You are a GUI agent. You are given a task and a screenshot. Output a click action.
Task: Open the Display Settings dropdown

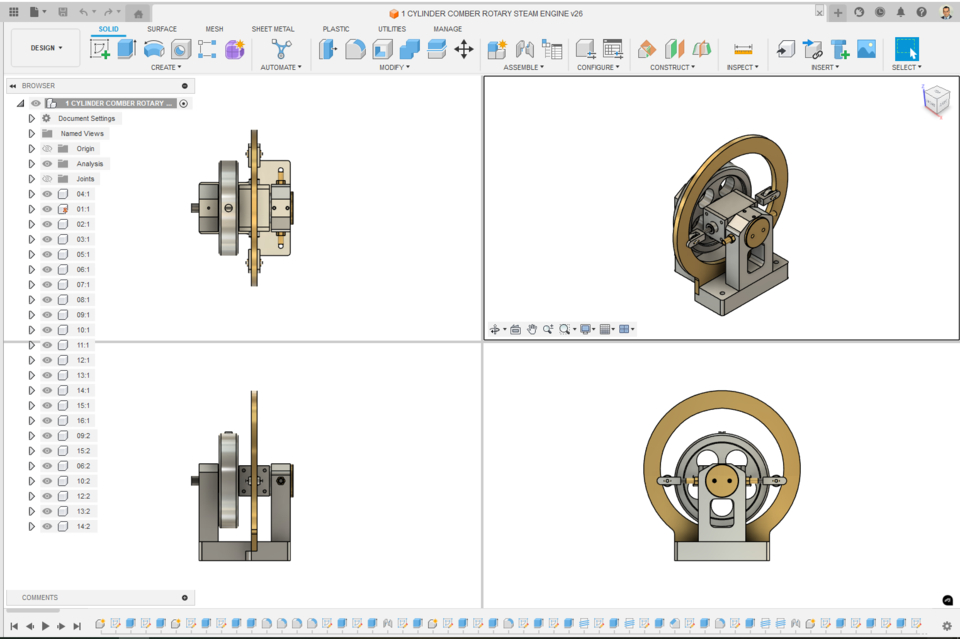(x=586, y=329)
